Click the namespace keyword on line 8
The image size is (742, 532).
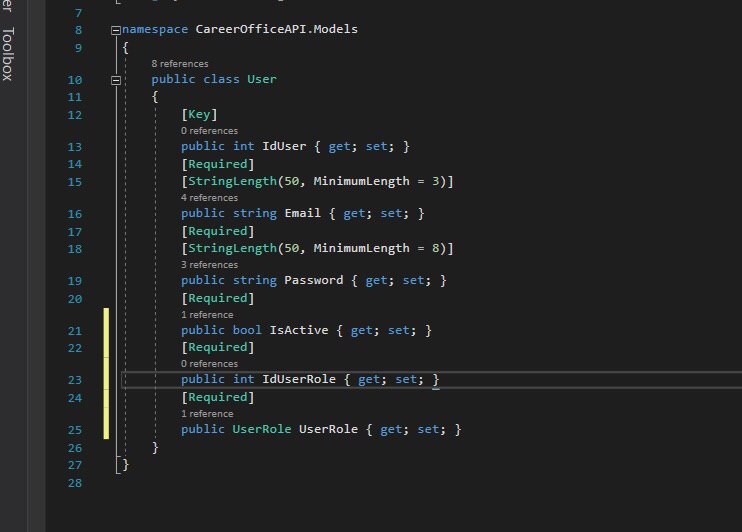pyautogui.click(x=155, y=29)
